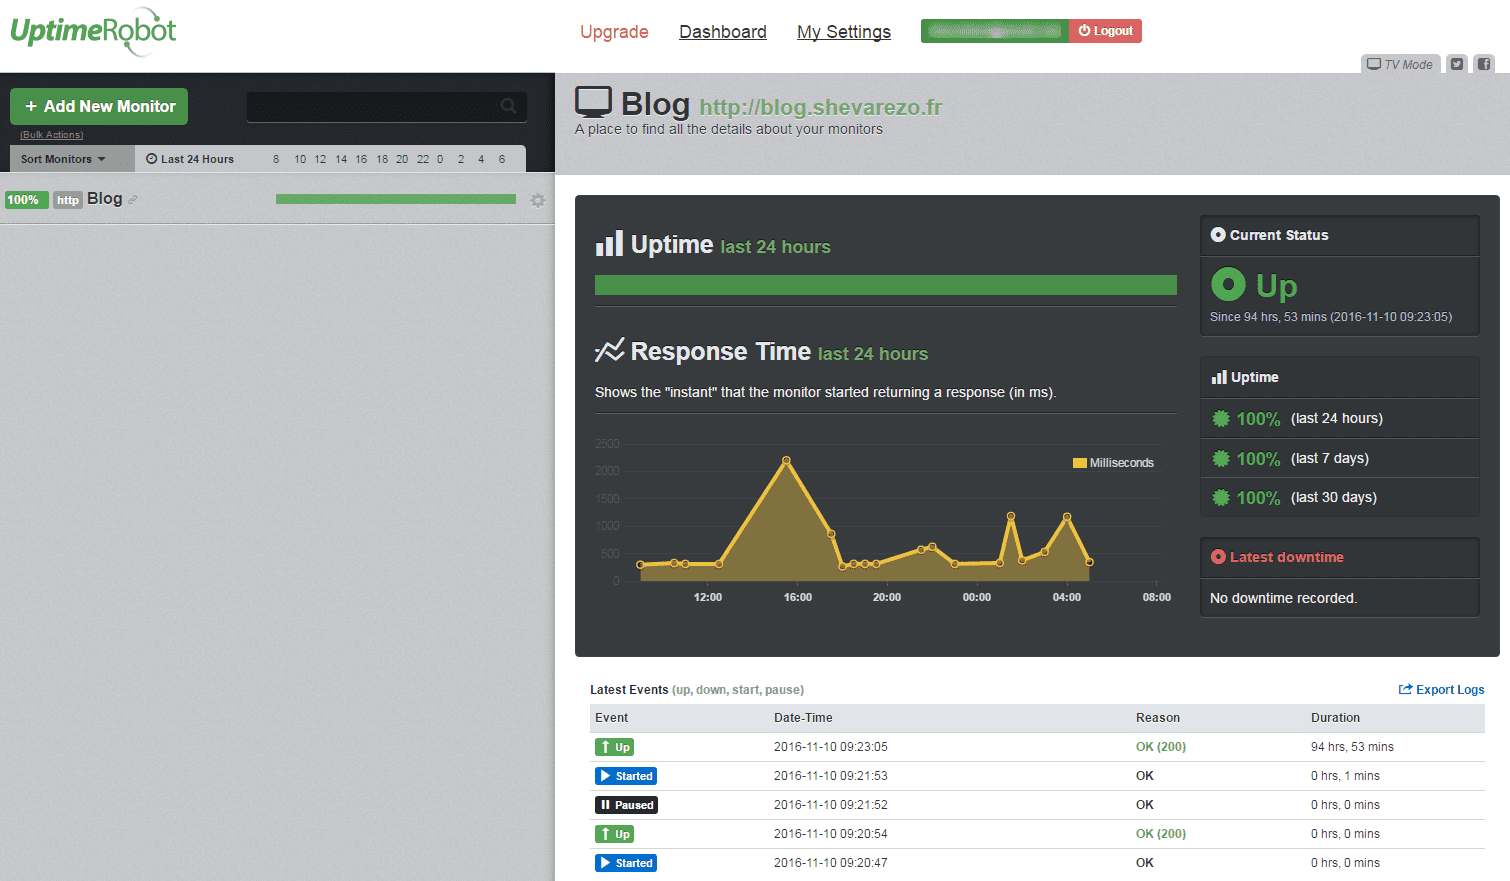The height and width of the screenshot is (881, 1510).
Task: Expand the Sort Monitors dropdown
Action: [x=63, y=159]
